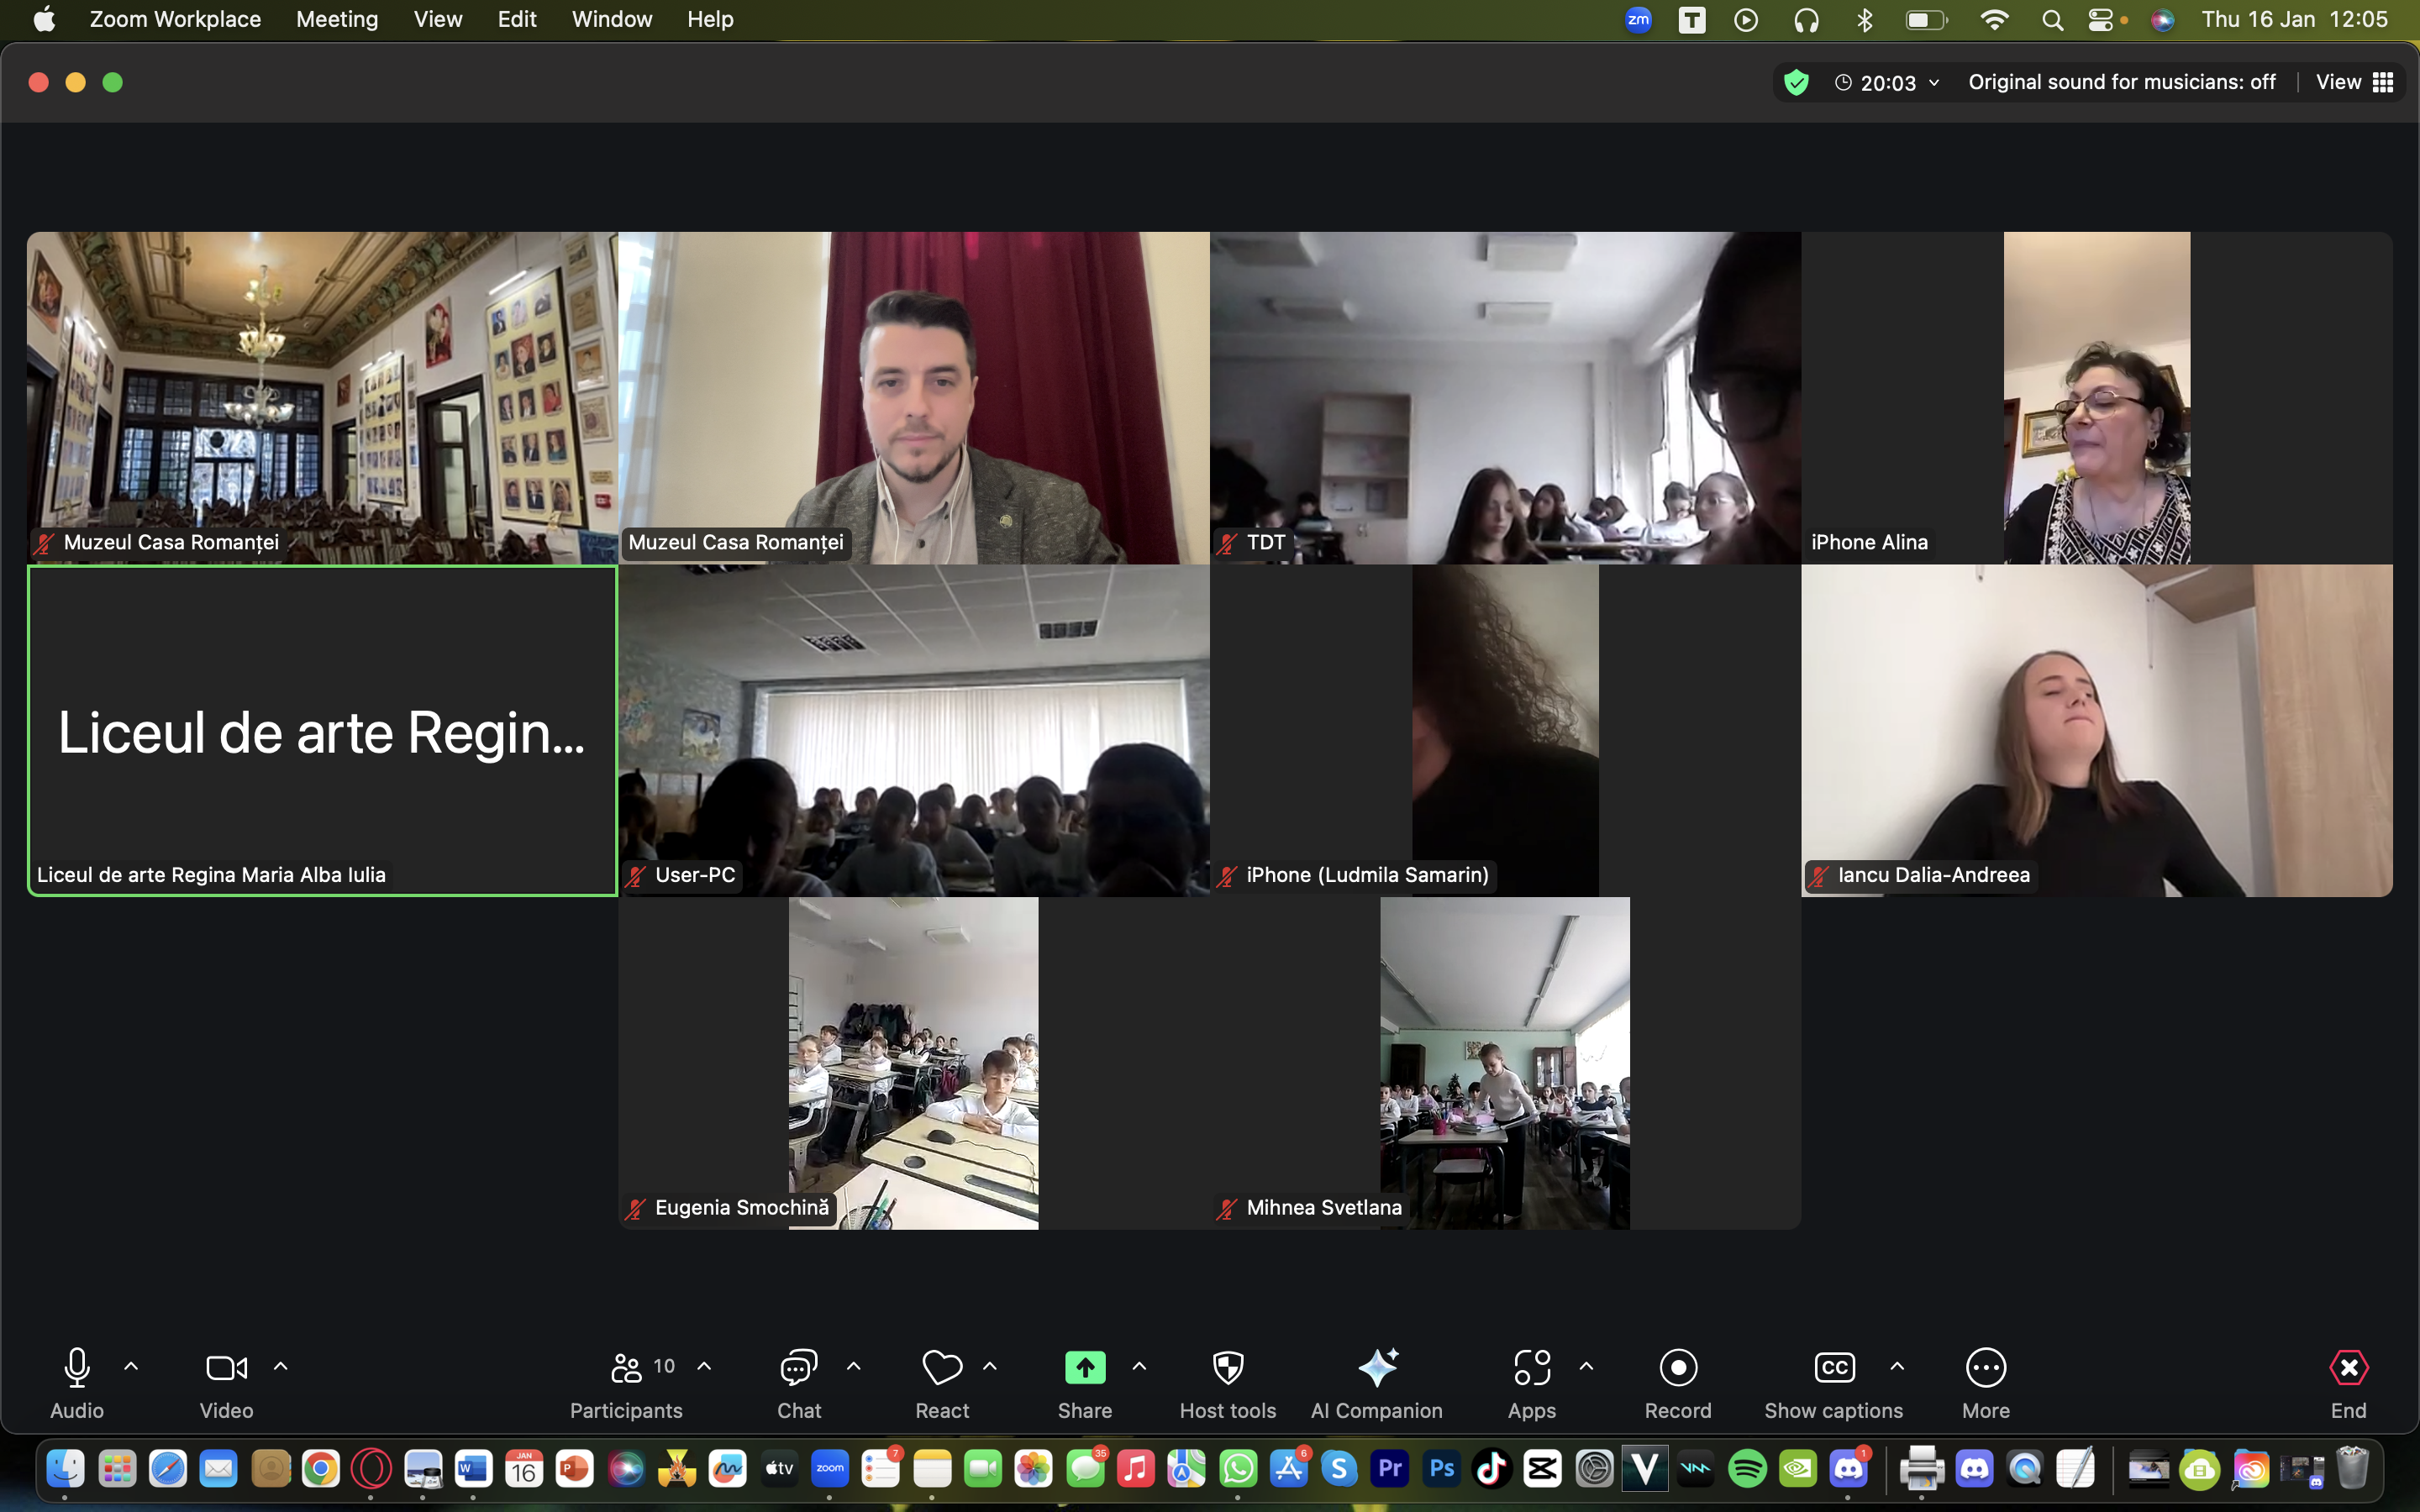Image resolution: width=2420 pixels, height=1512 pixels.
Task: Click the Share screen green icon
Action: coord(1084,1367)
